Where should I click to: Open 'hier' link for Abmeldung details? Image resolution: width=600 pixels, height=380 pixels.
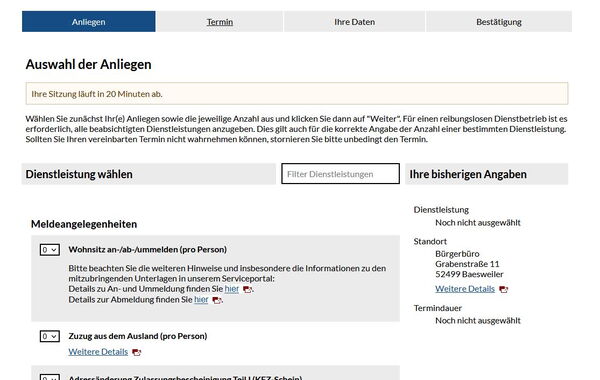tap(201, 299)
